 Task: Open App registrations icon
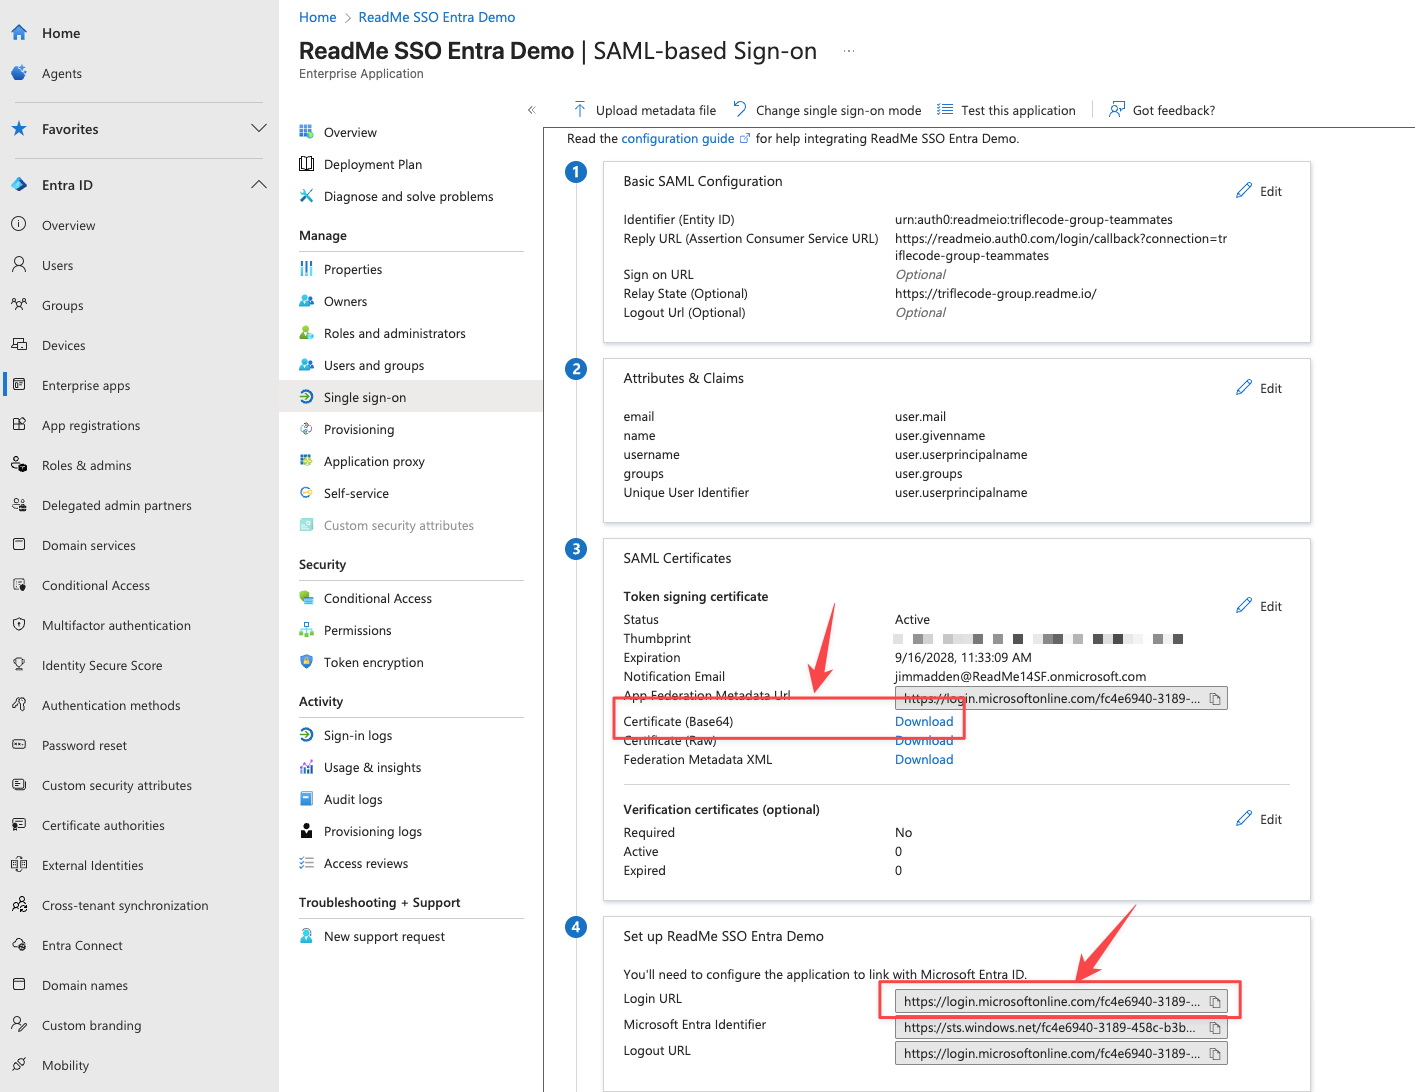[19, 425]
